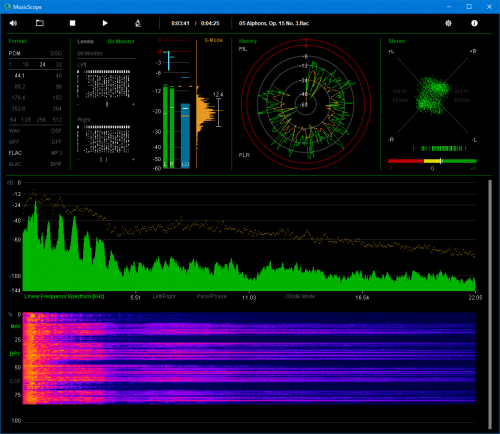500x434 pixels.
Task: Click the stereo goniometer scatter display
Action: pos(432,95)
